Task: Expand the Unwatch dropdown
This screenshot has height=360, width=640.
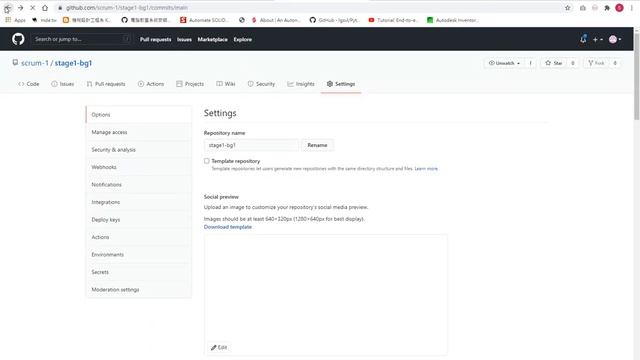Action: click(x=504, y=63)
